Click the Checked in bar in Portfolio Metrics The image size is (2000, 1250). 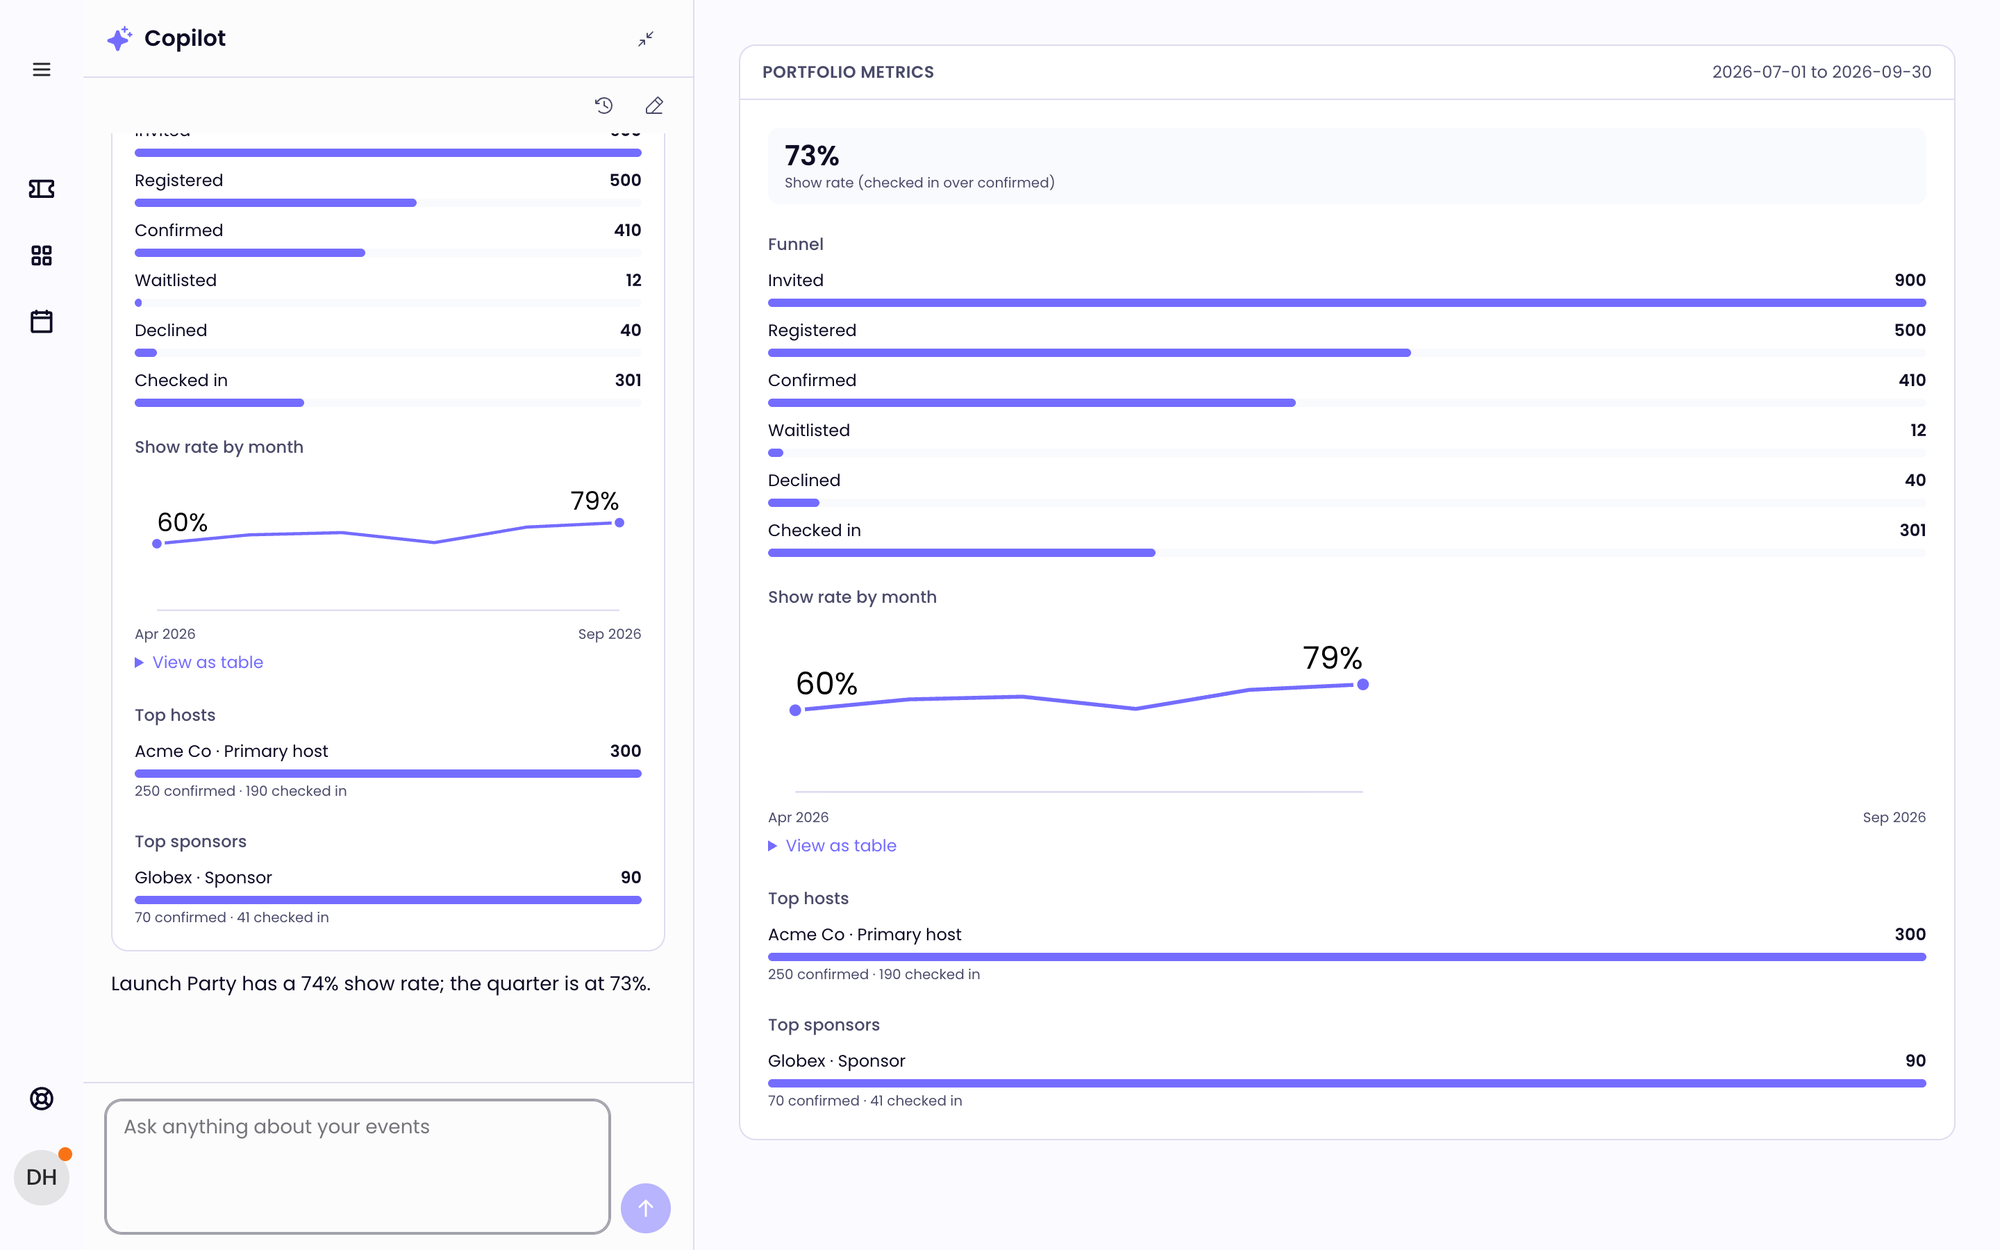pyautogui.click(x=961, y=553)
